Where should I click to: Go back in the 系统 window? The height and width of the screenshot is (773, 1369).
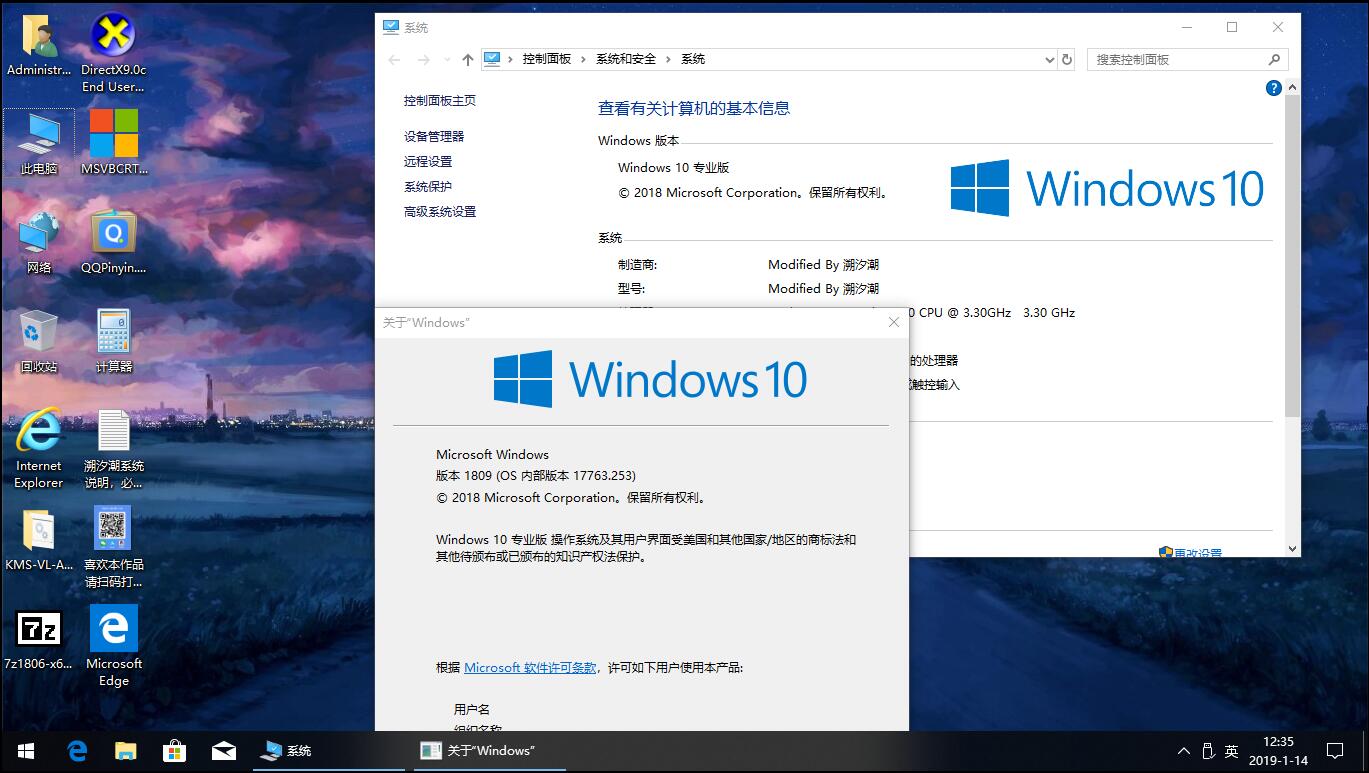(394, 60)
